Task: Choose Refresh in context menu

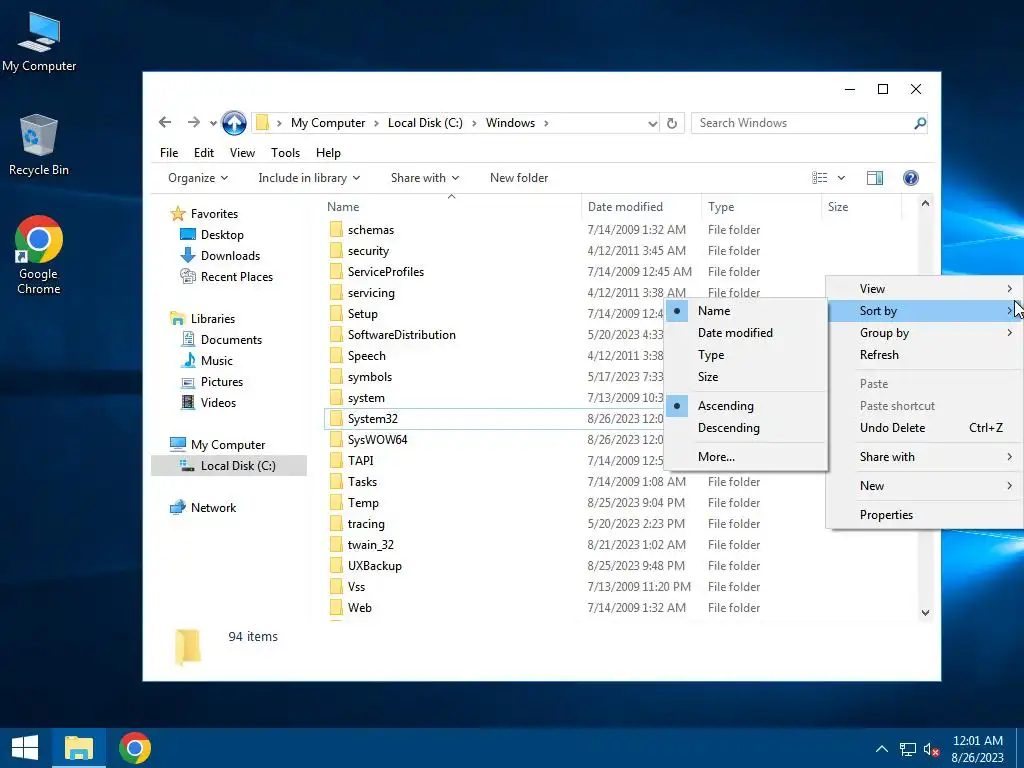Action: [x=926, y=355]
